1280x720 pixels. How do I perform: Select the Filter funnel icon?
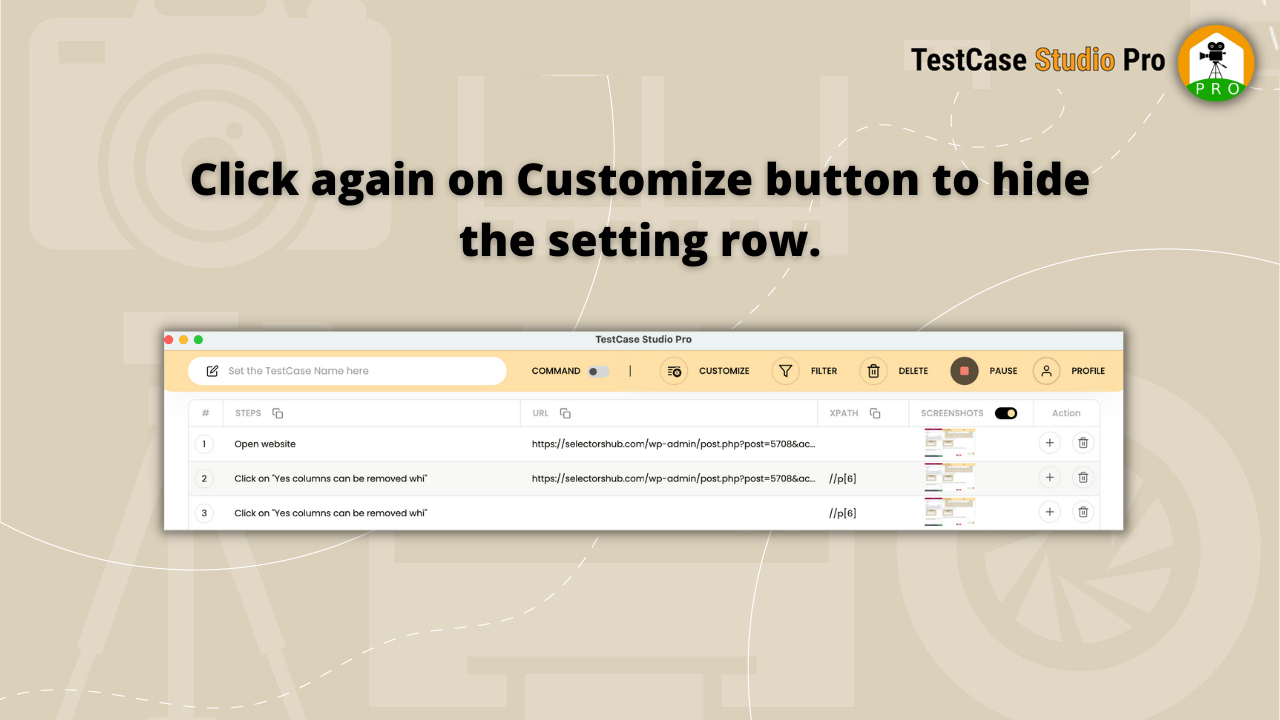click(x=786, y=371)
